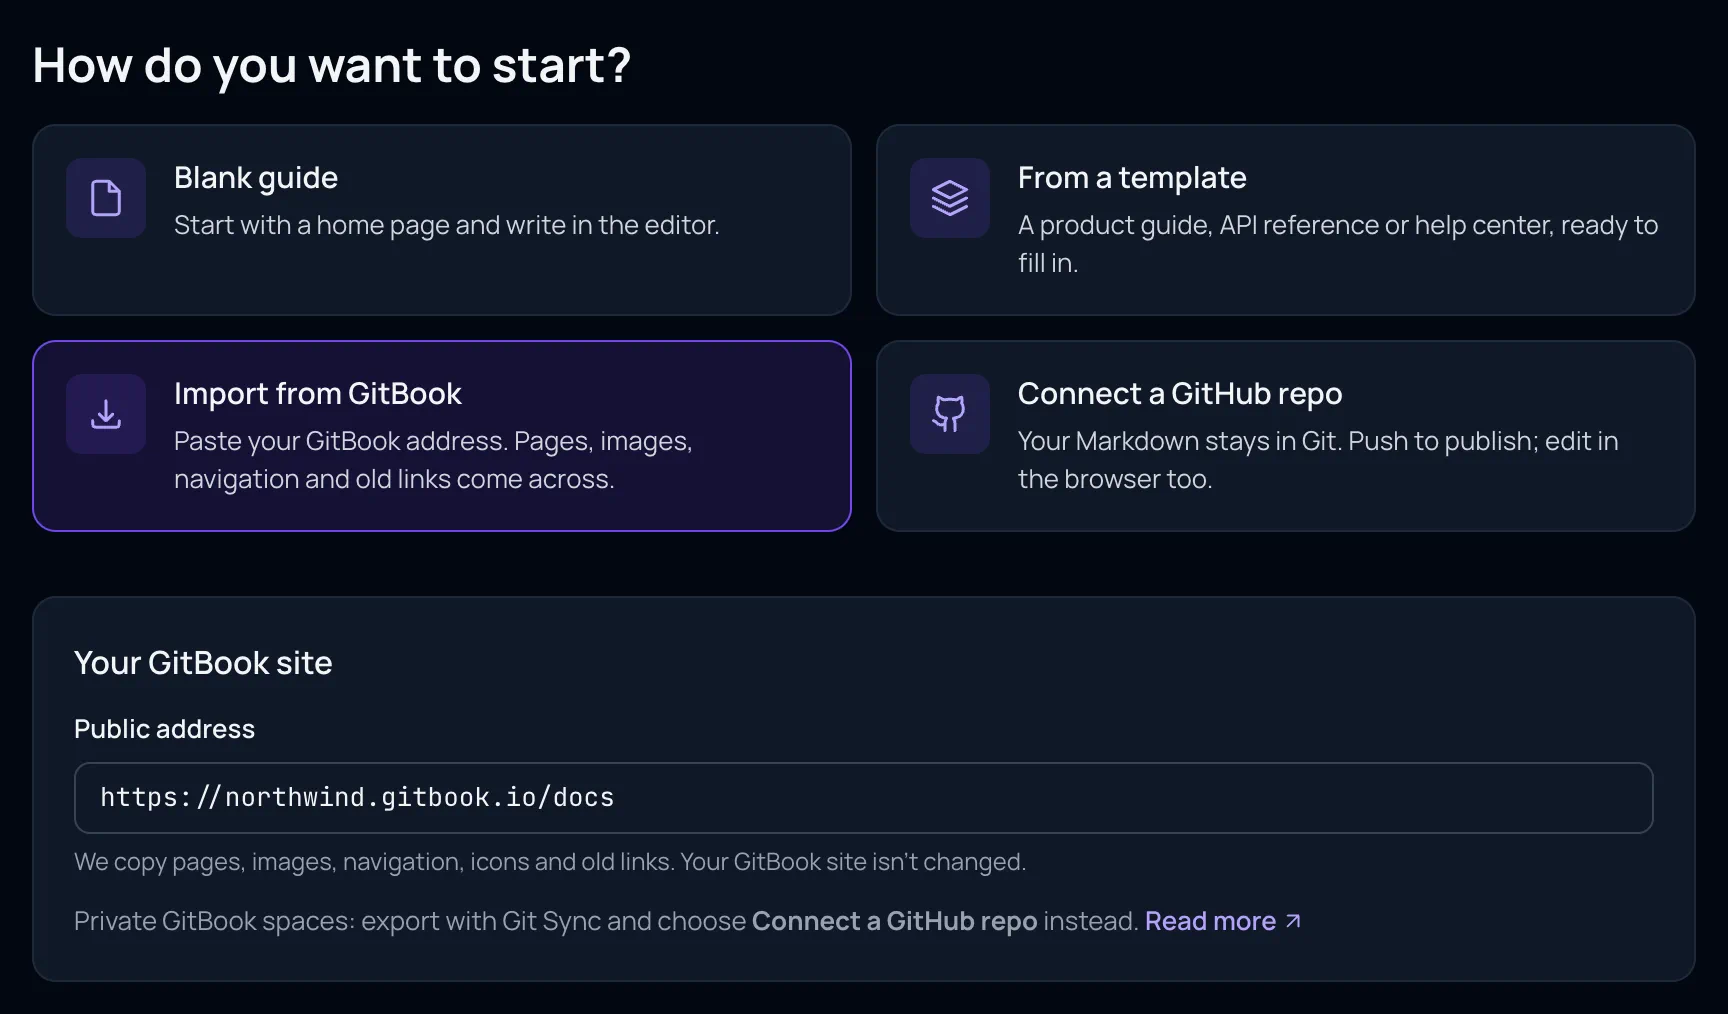
Task: Click 'Paste your GitBook address' description
Action: coord(433,460)
